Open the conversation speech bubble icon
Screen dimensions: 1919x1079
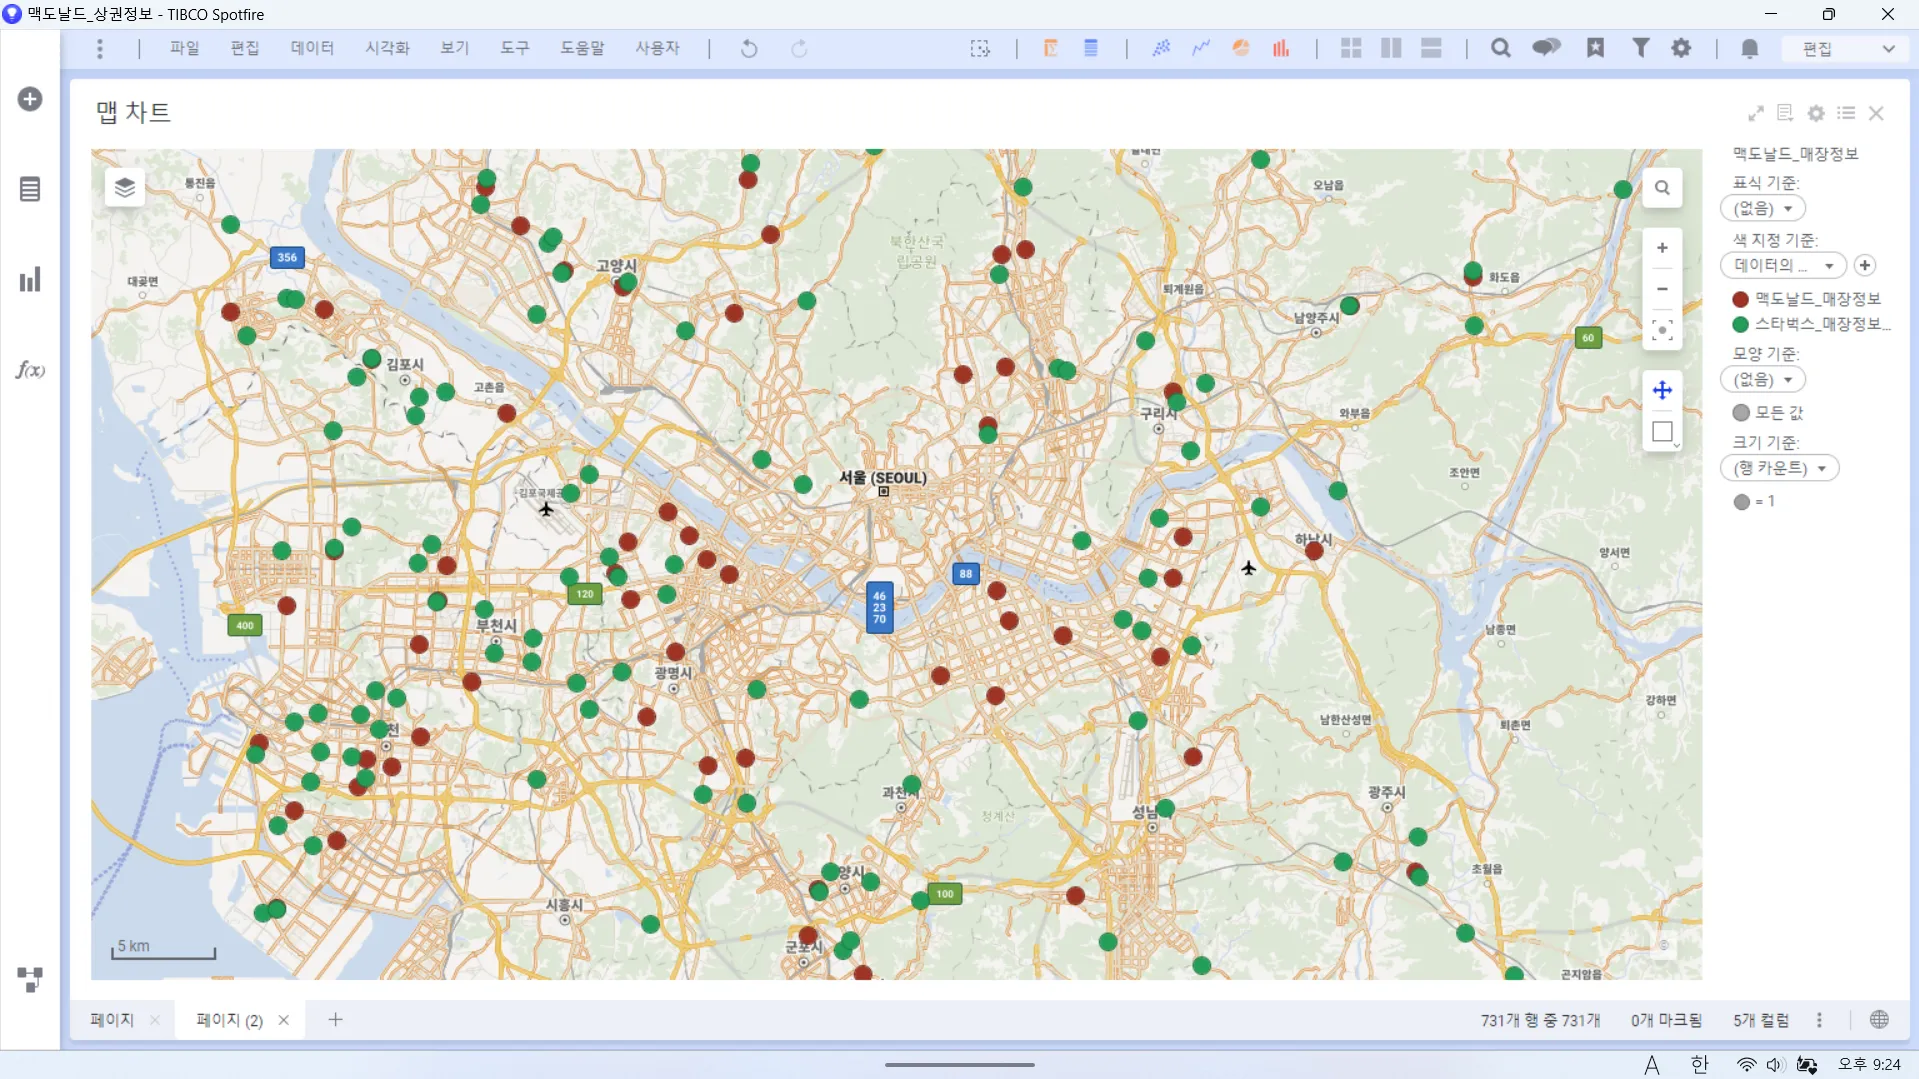1546,48
